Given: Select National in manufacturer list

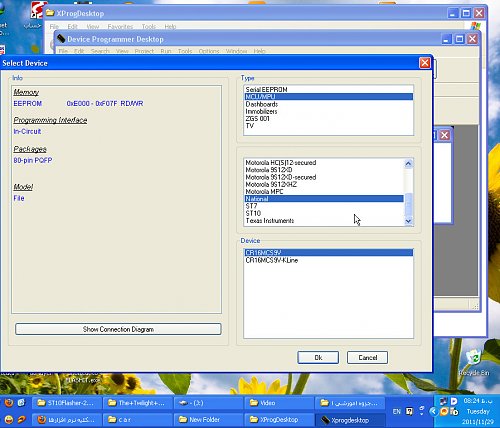Looking at the screenshot, I should pyautogui.click(x=324, y=199).
